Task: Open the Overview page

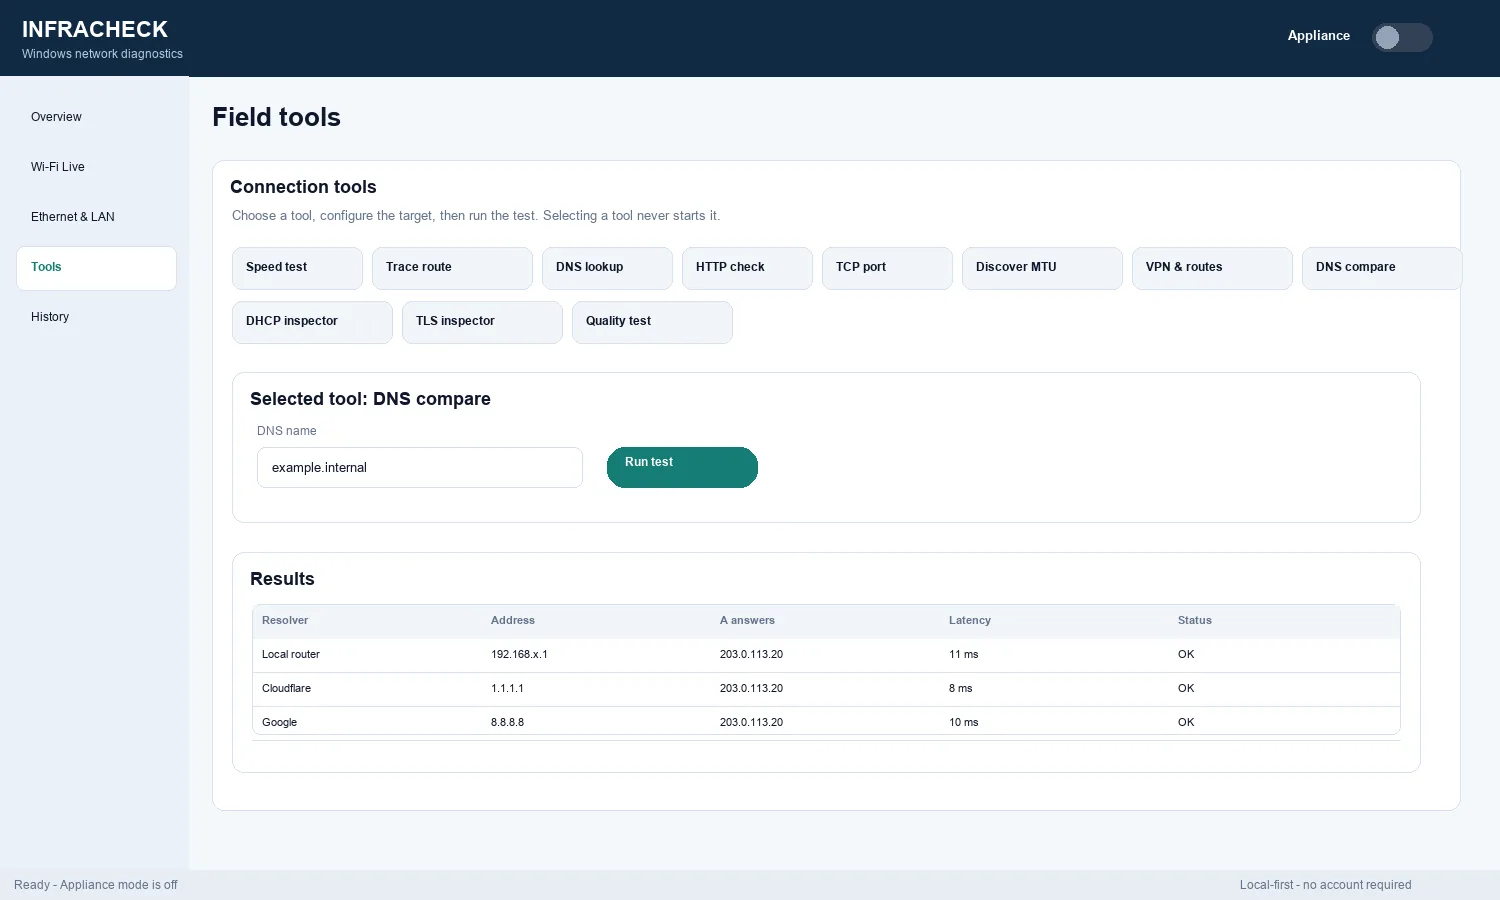Action: 96,117
